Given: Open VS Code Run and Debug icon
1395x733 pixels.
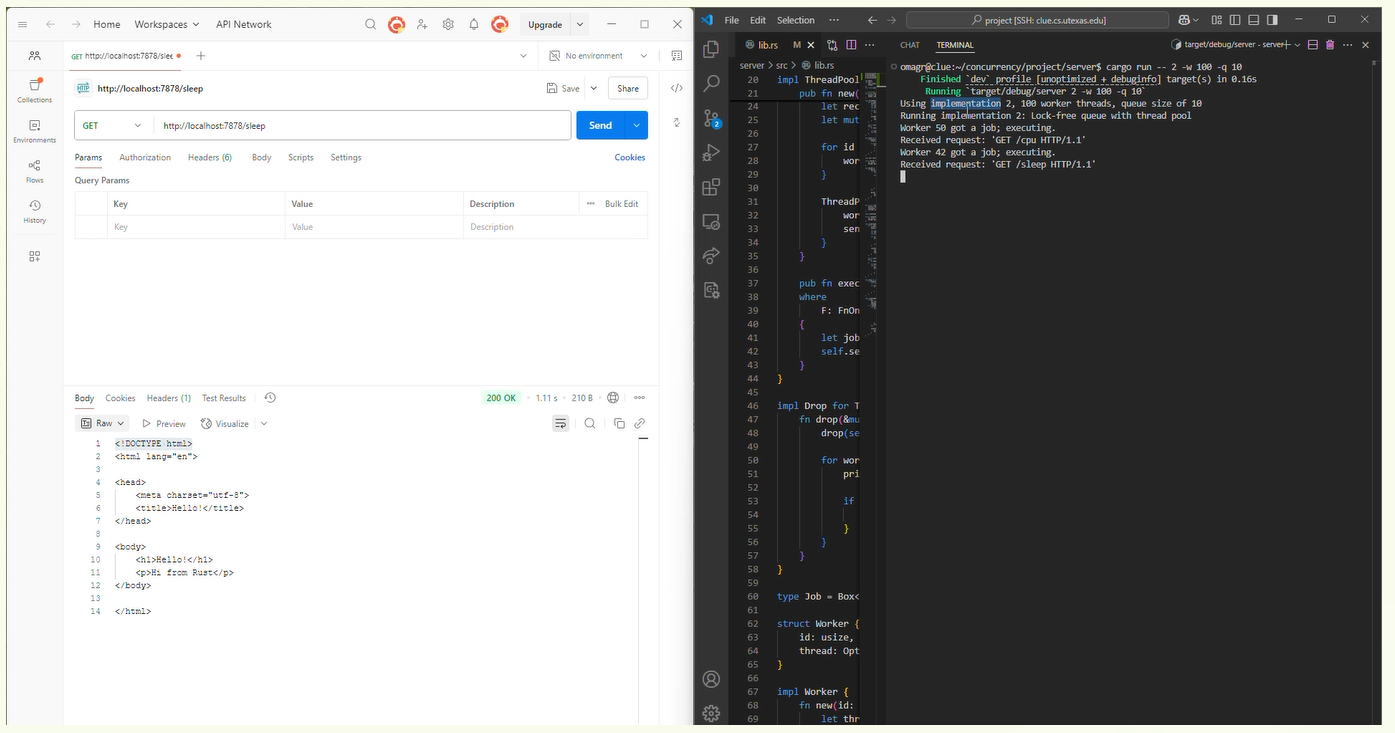Looking at the screenshot, I should 711,153.
